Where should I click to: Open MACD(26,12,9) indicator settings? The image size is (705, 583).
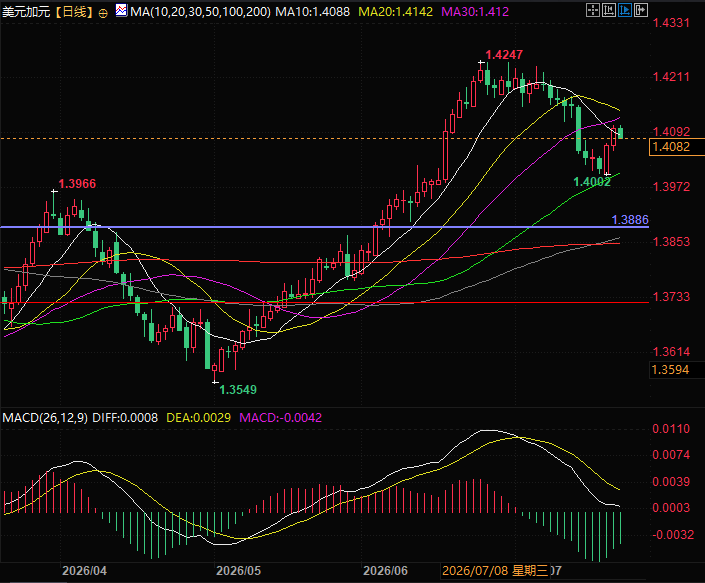[x=45, y=418]
